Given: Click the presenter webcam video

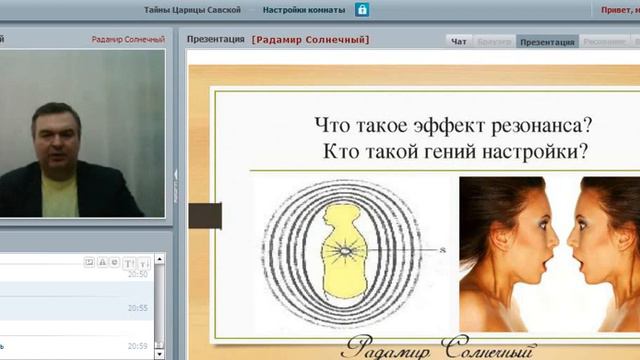Looking at the screenshot, I should (82, 133).
